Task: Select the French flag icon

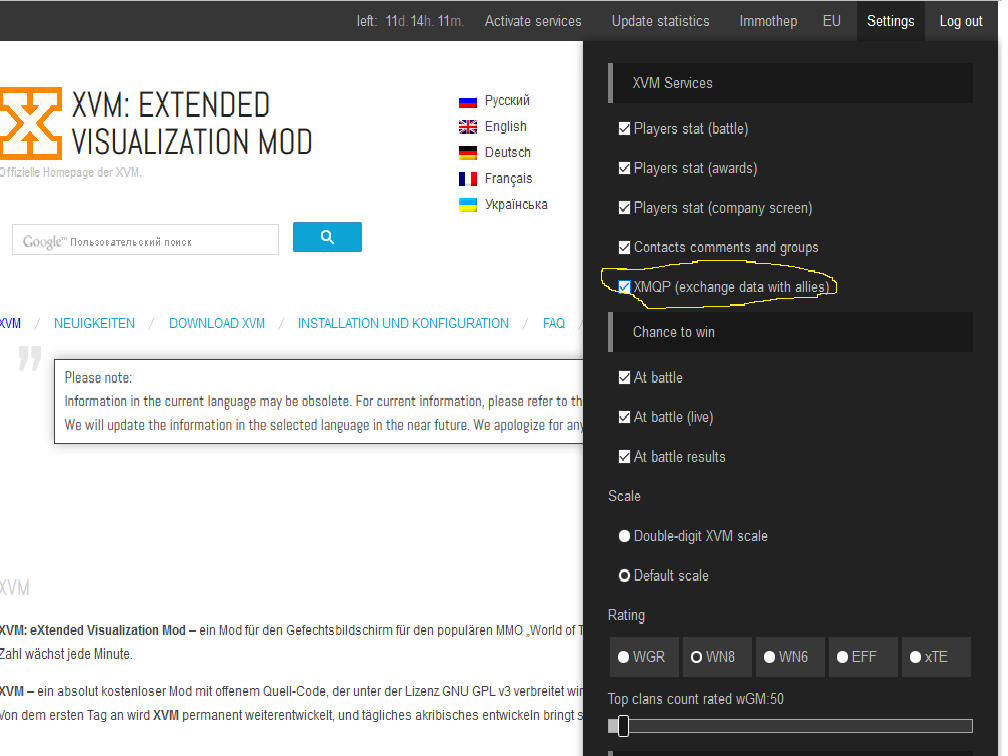Action: tap(468, 179)
